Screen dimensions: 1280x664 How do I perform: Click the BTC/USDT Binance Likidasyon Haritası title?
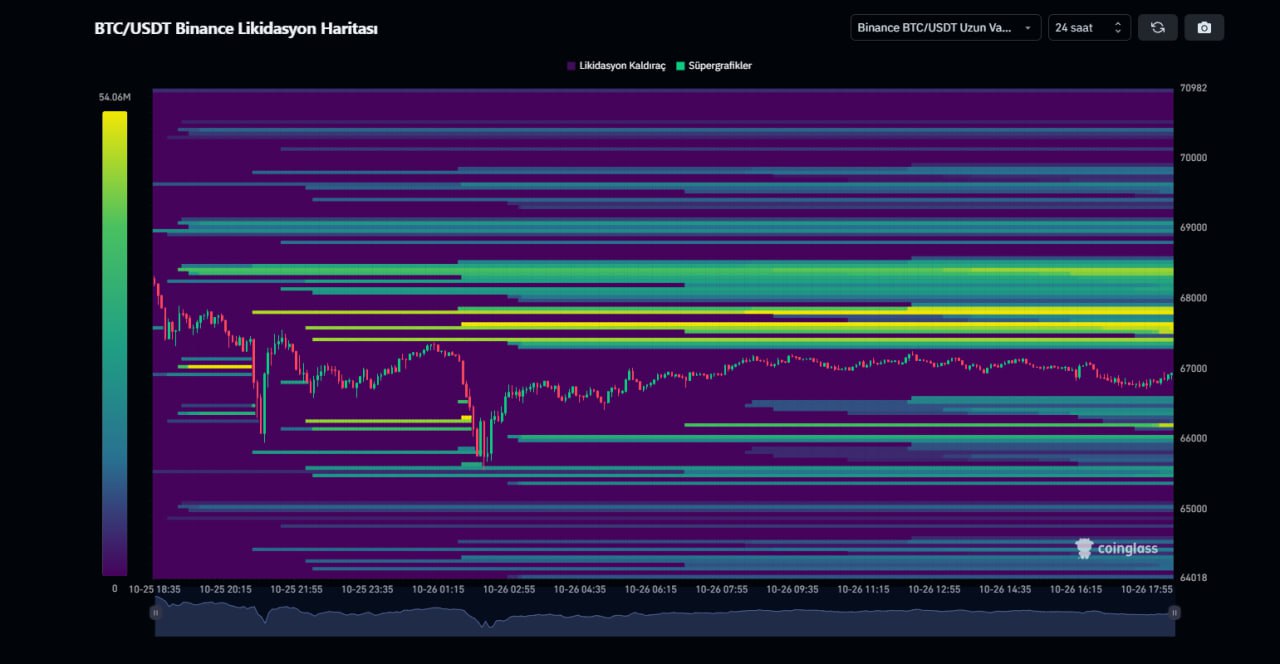pos(236,29)
